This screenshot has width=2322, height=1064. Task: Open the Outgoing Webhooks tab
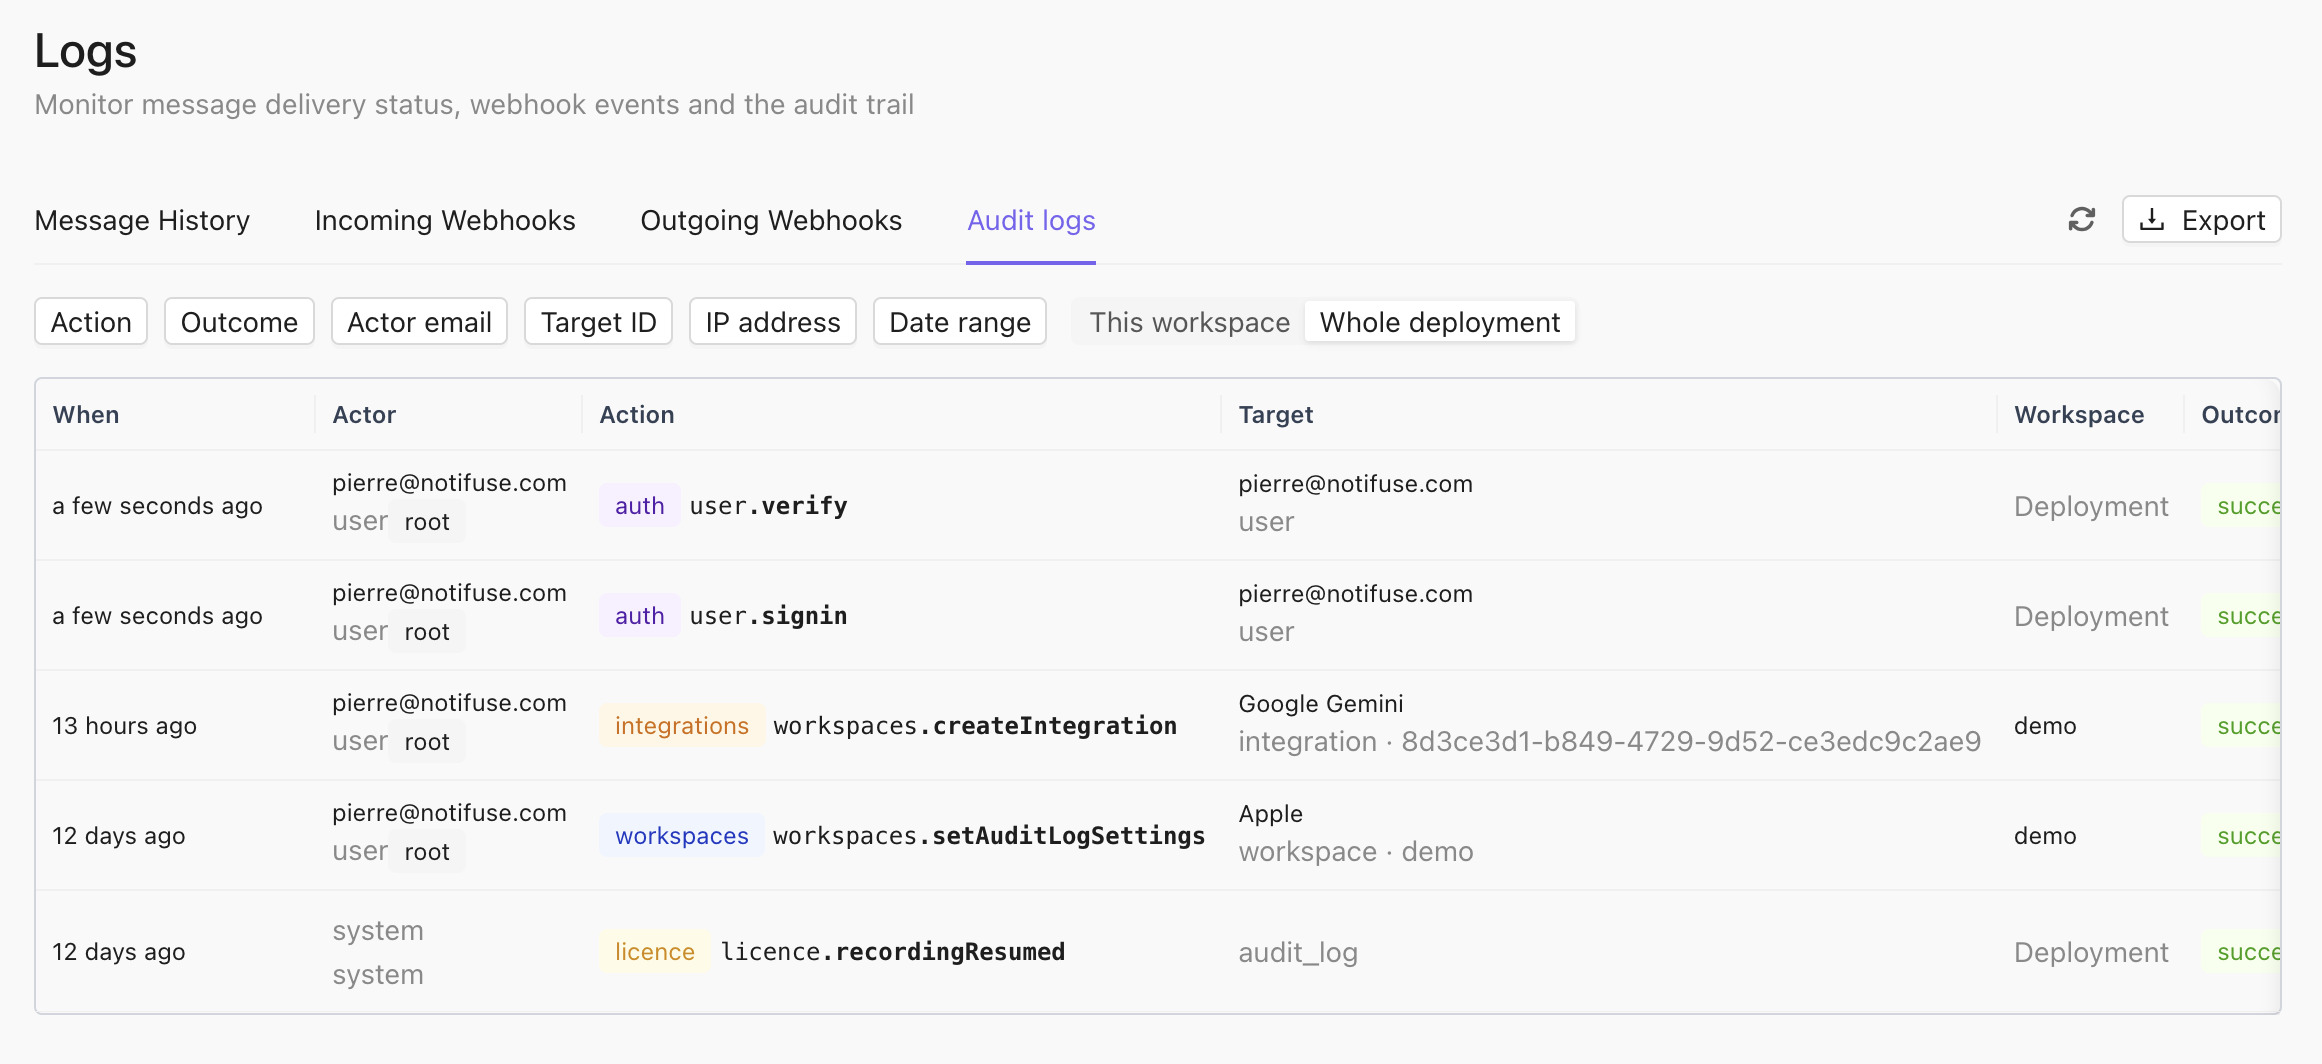pos(771,220)
